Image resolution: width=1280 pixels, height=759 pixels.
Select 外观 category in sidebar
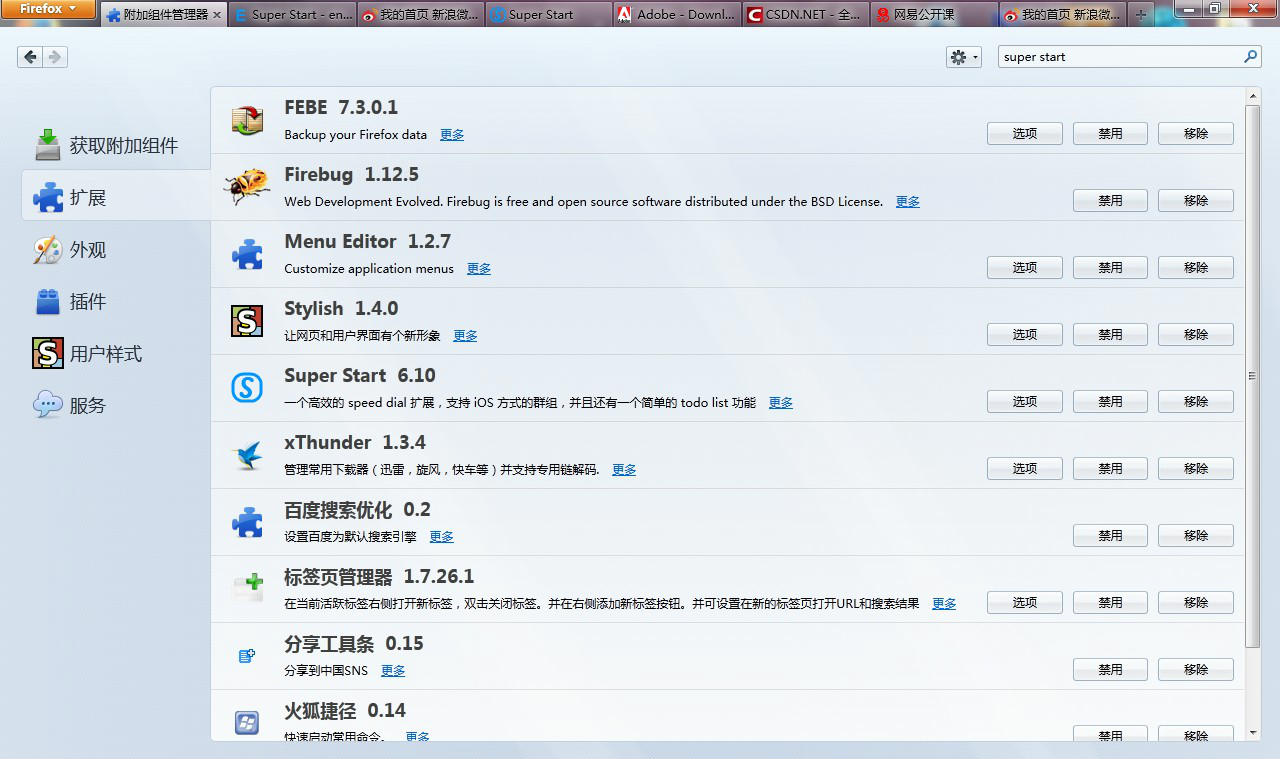click(115, 250)
